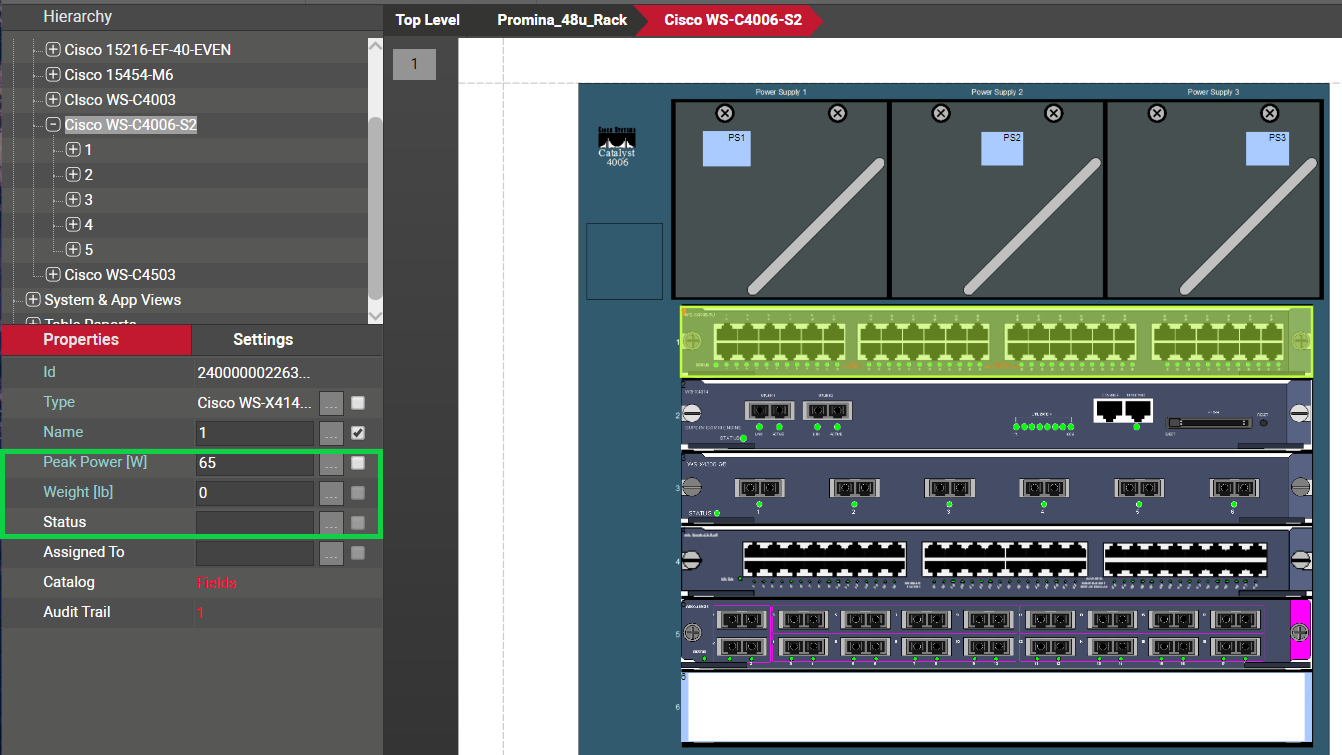Click the Peak Power value field

click(255, 463)
